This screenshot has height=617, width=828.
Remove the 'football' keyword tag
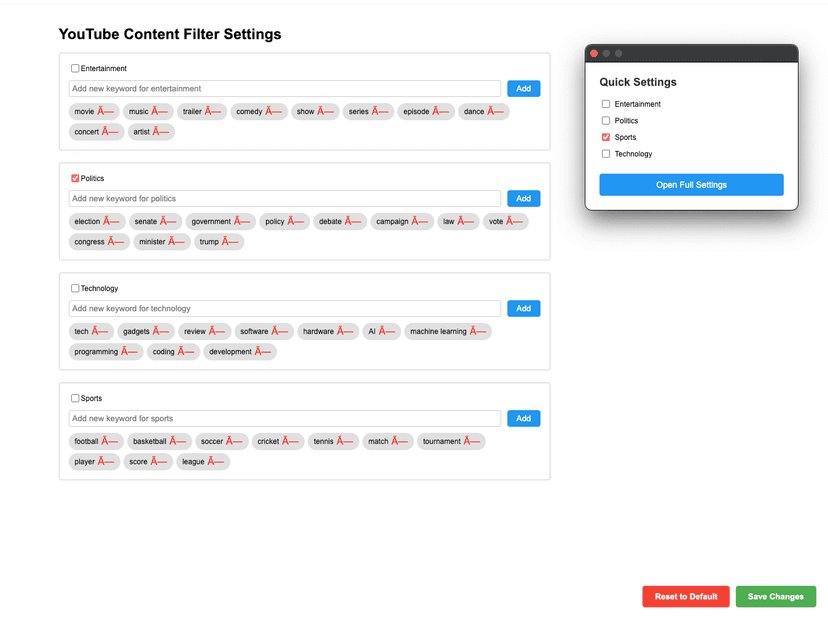[110, 442]
